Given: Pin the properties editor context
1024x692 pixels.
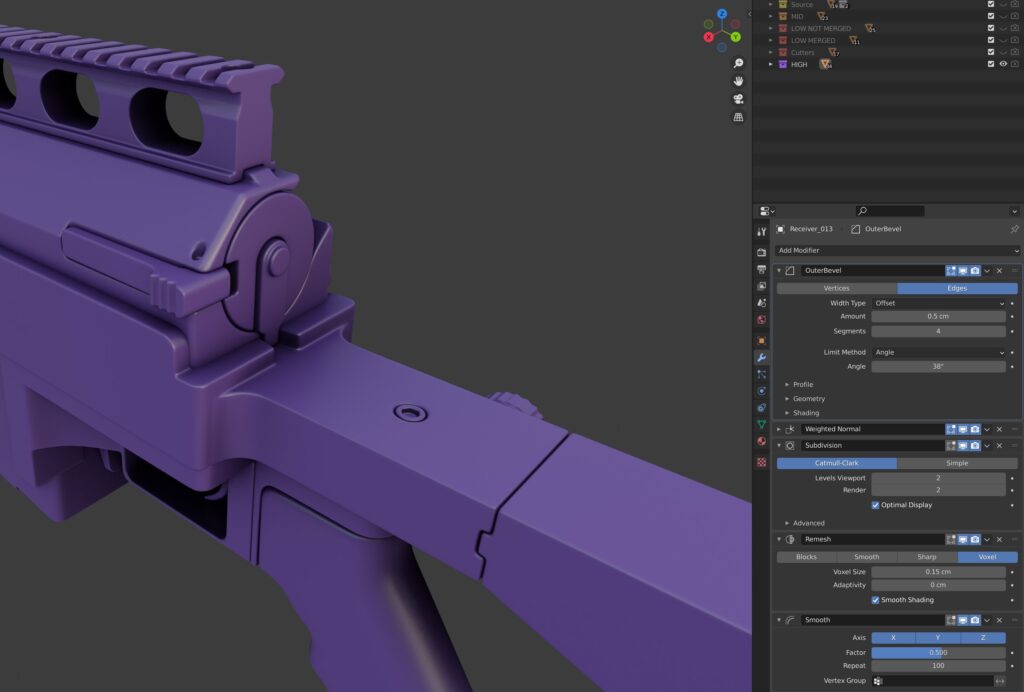Looking at the screenshot, I should click(1014, 229).
